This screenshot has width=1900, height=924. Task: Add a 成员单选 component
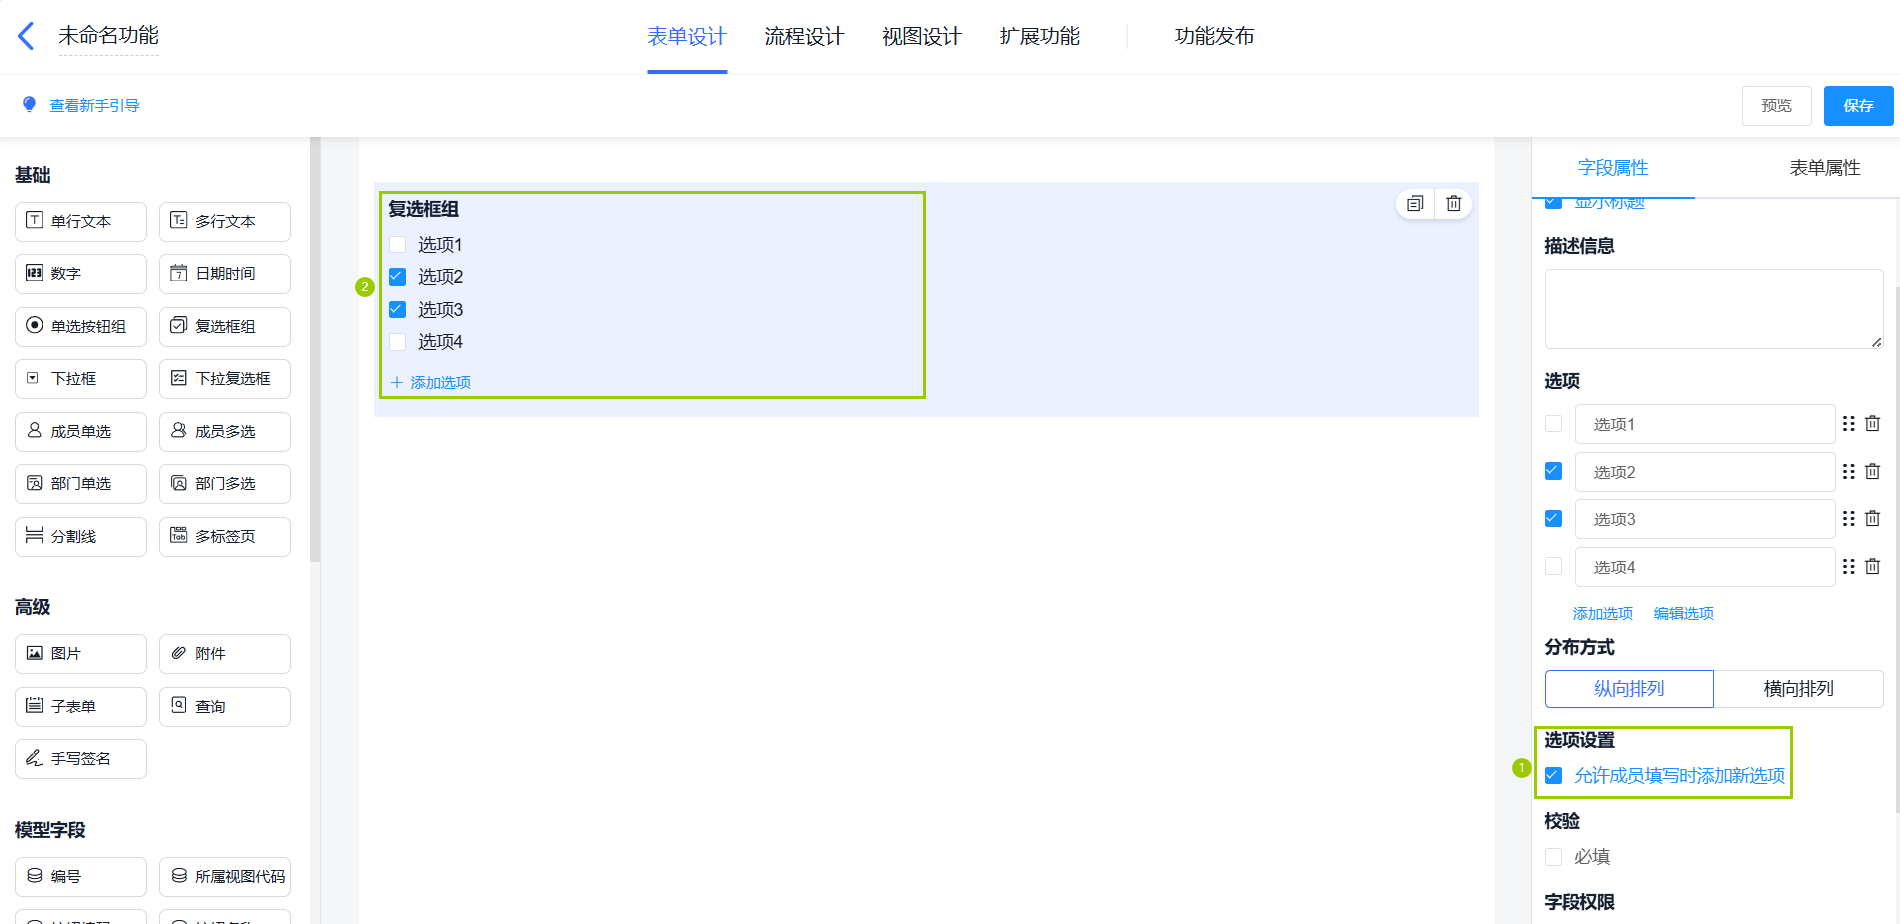(81, 432)
